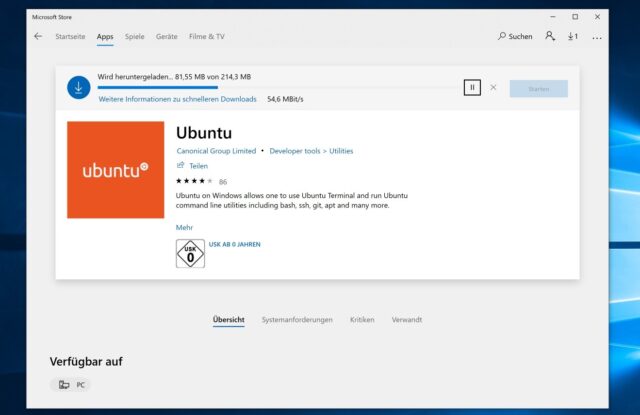Screen dimensions: 640x415
Task: Expand description with Mehr
Action: point(184,228)
